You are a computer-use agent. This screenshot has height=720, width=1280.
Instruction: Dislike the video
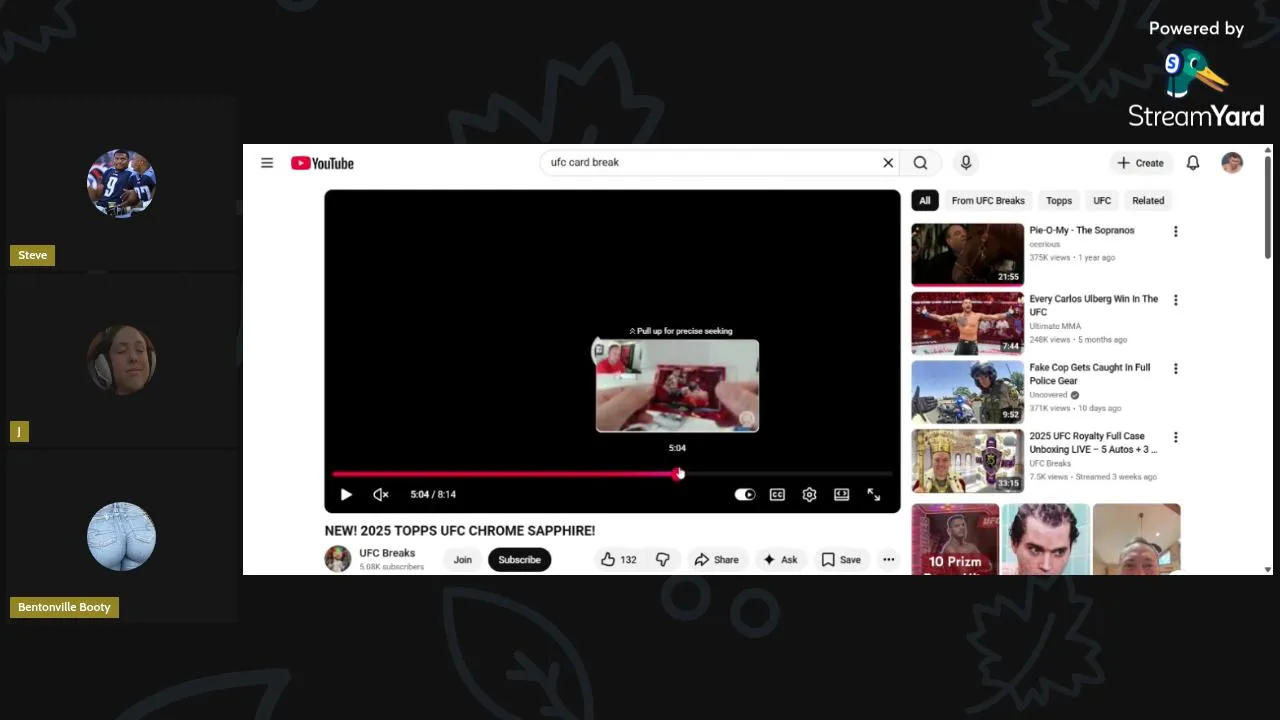(662, 560)
